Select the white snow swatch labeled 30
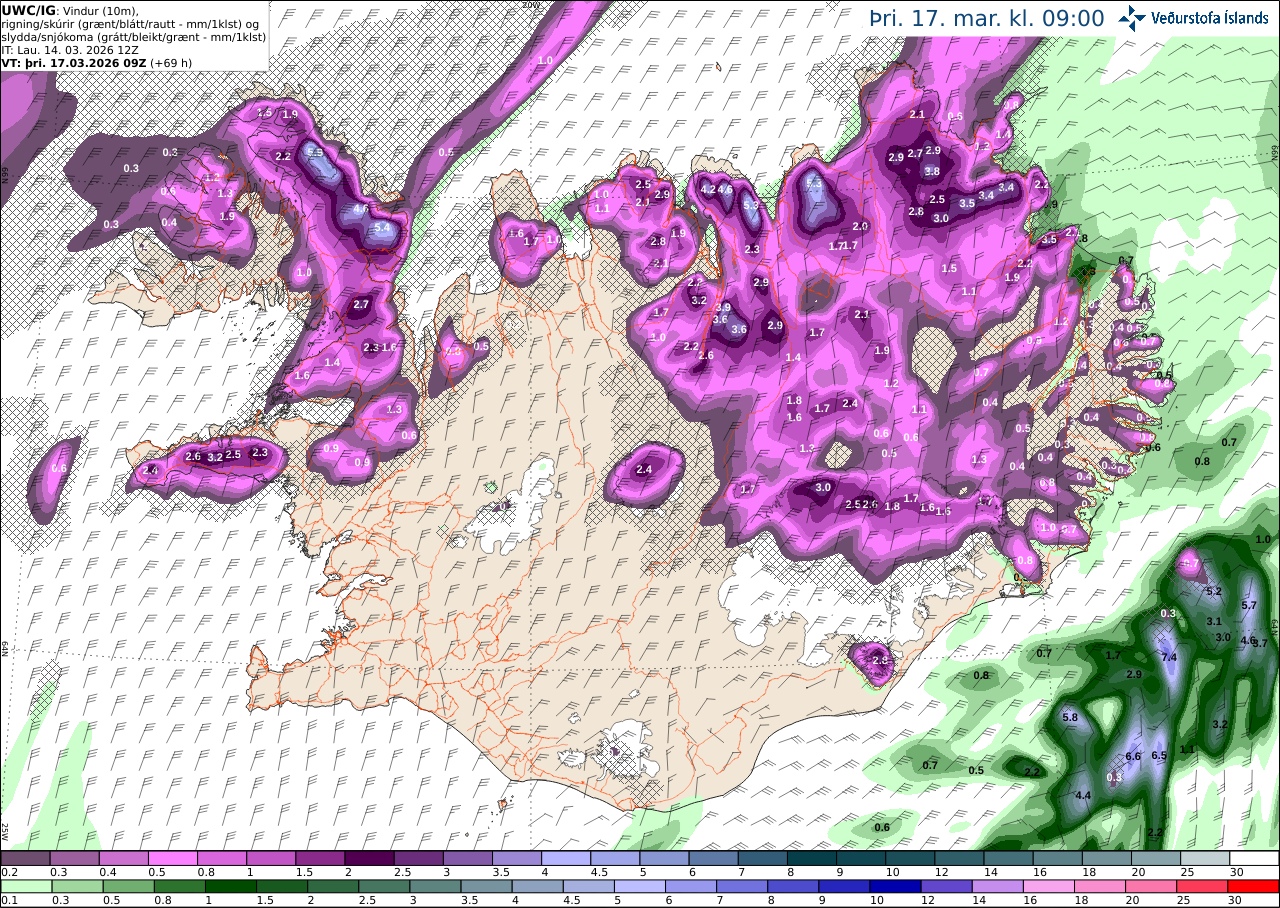This screenshot has width=1280, height=908. 1255,858
